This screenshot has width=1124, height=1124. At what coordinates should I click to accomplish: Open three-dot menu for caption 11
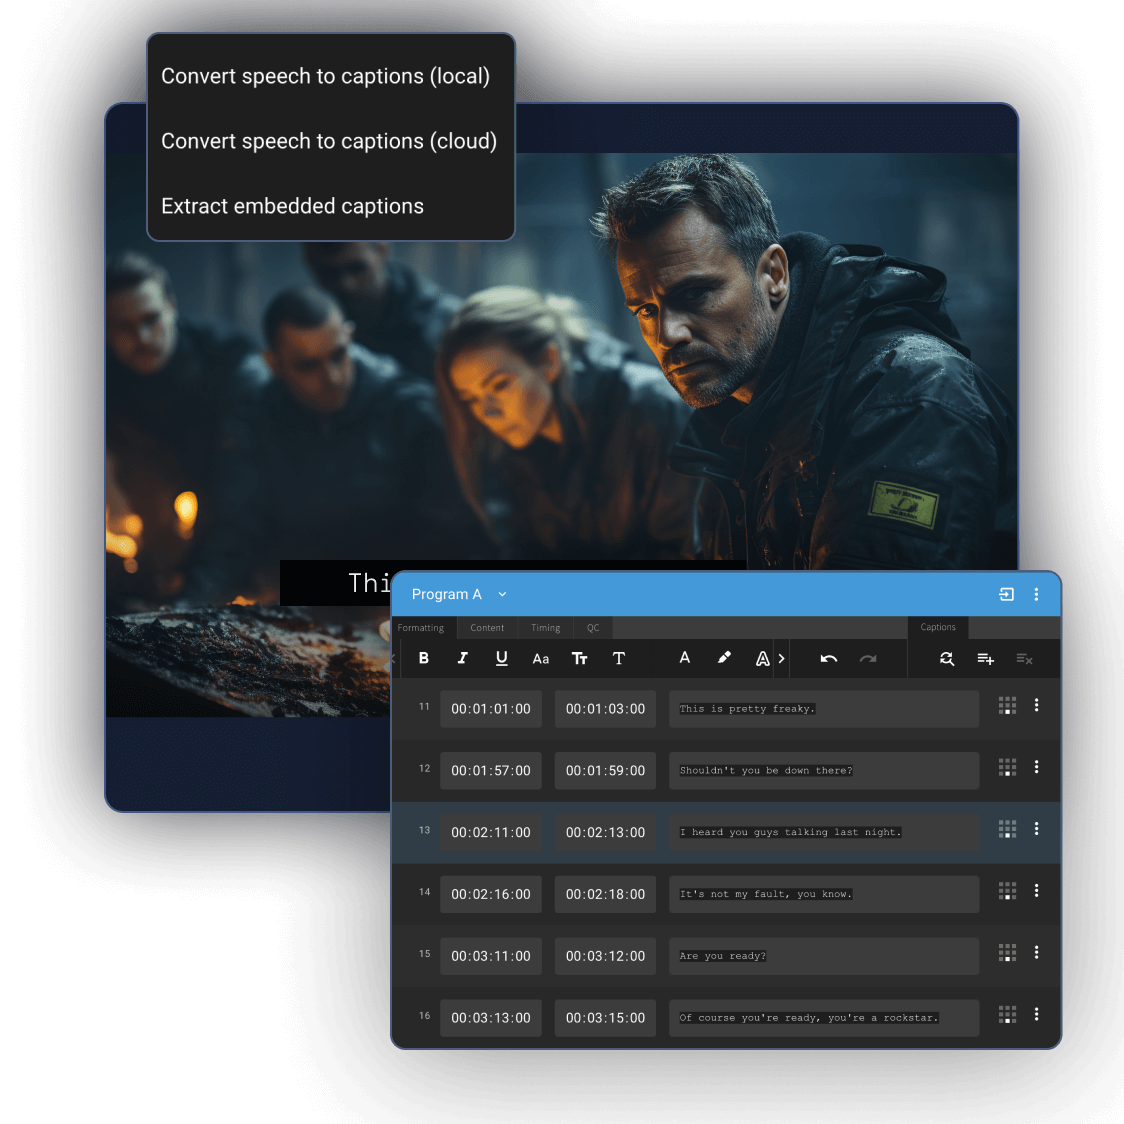point(1037,705)
